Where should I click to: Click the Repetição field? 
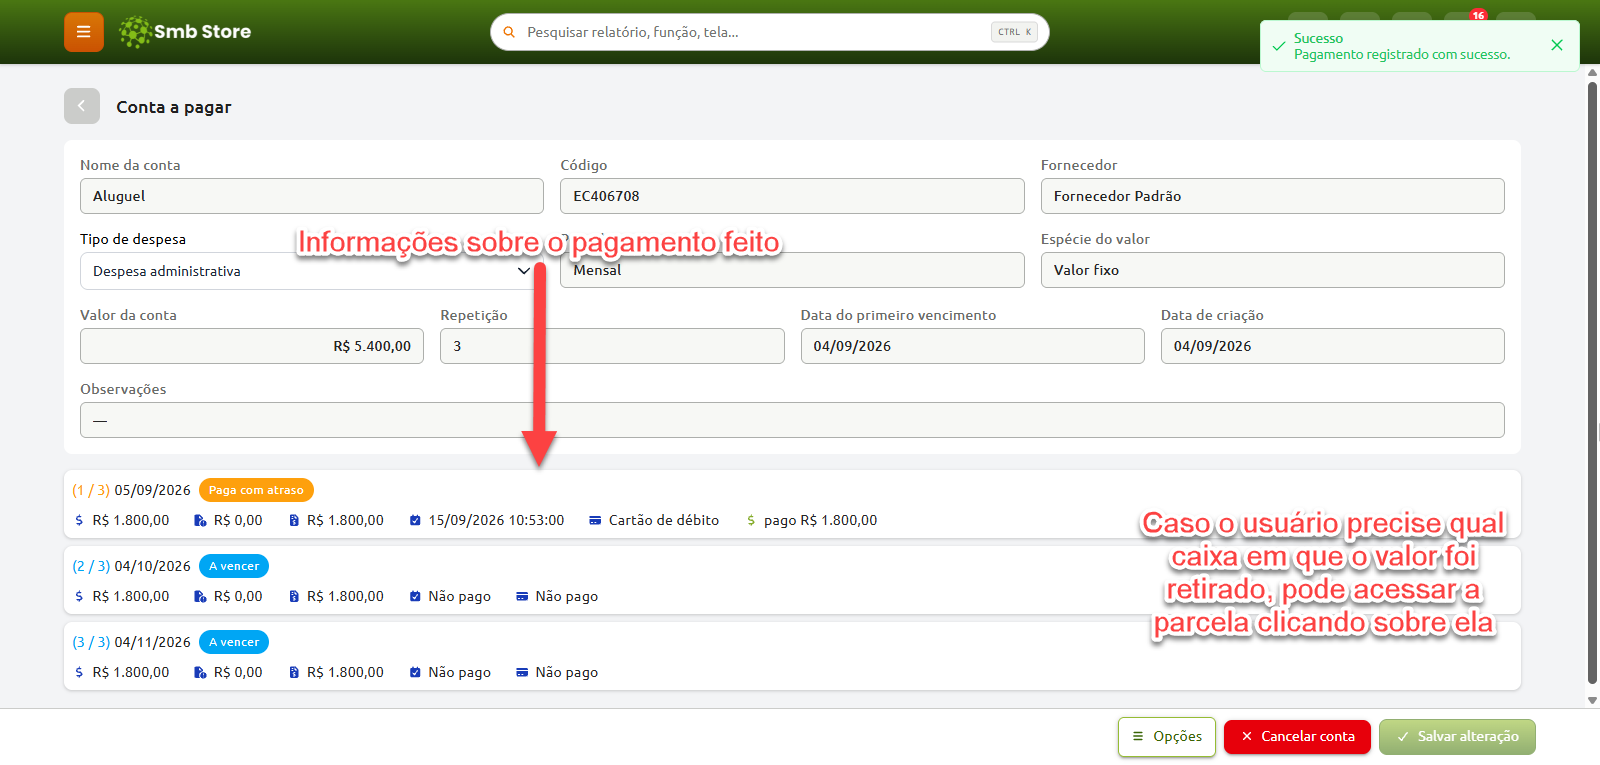point(612,346)
